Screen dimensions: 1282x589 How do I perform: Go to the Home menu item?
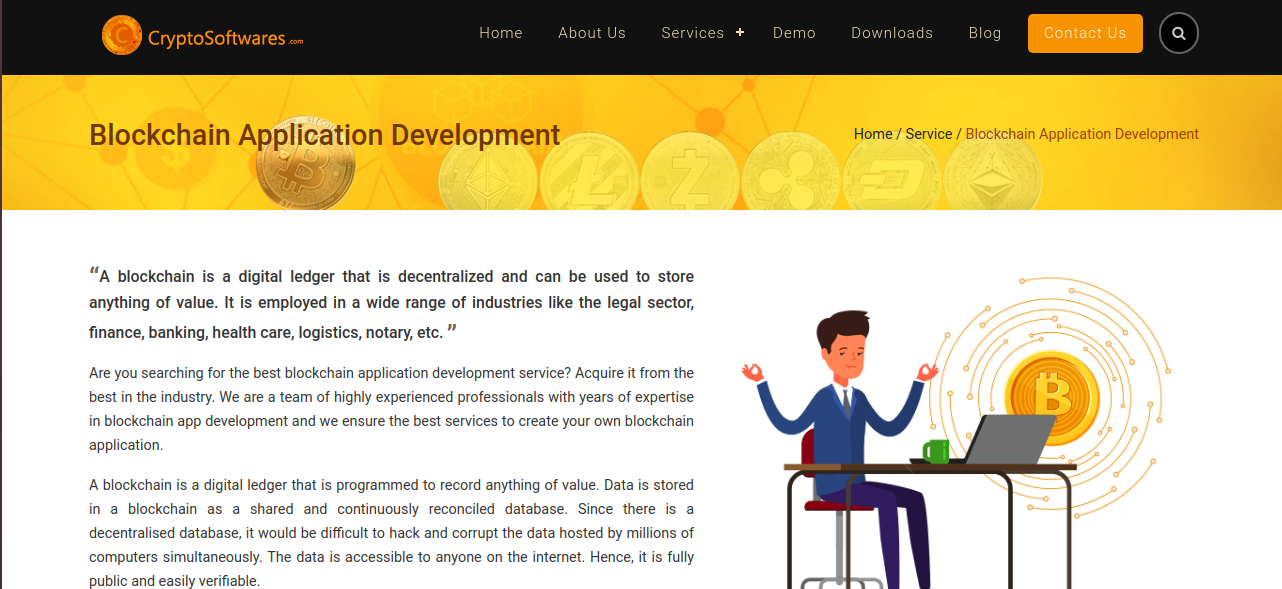coord(501,33)
